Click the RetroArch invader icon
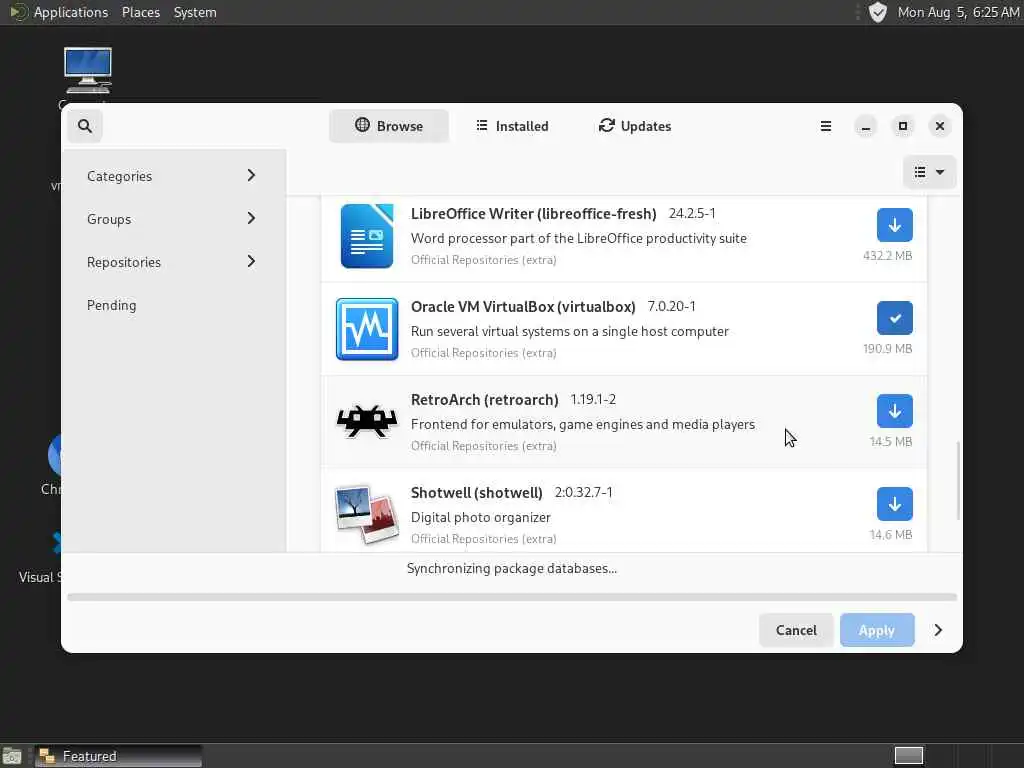 click(x=367, y=421)
